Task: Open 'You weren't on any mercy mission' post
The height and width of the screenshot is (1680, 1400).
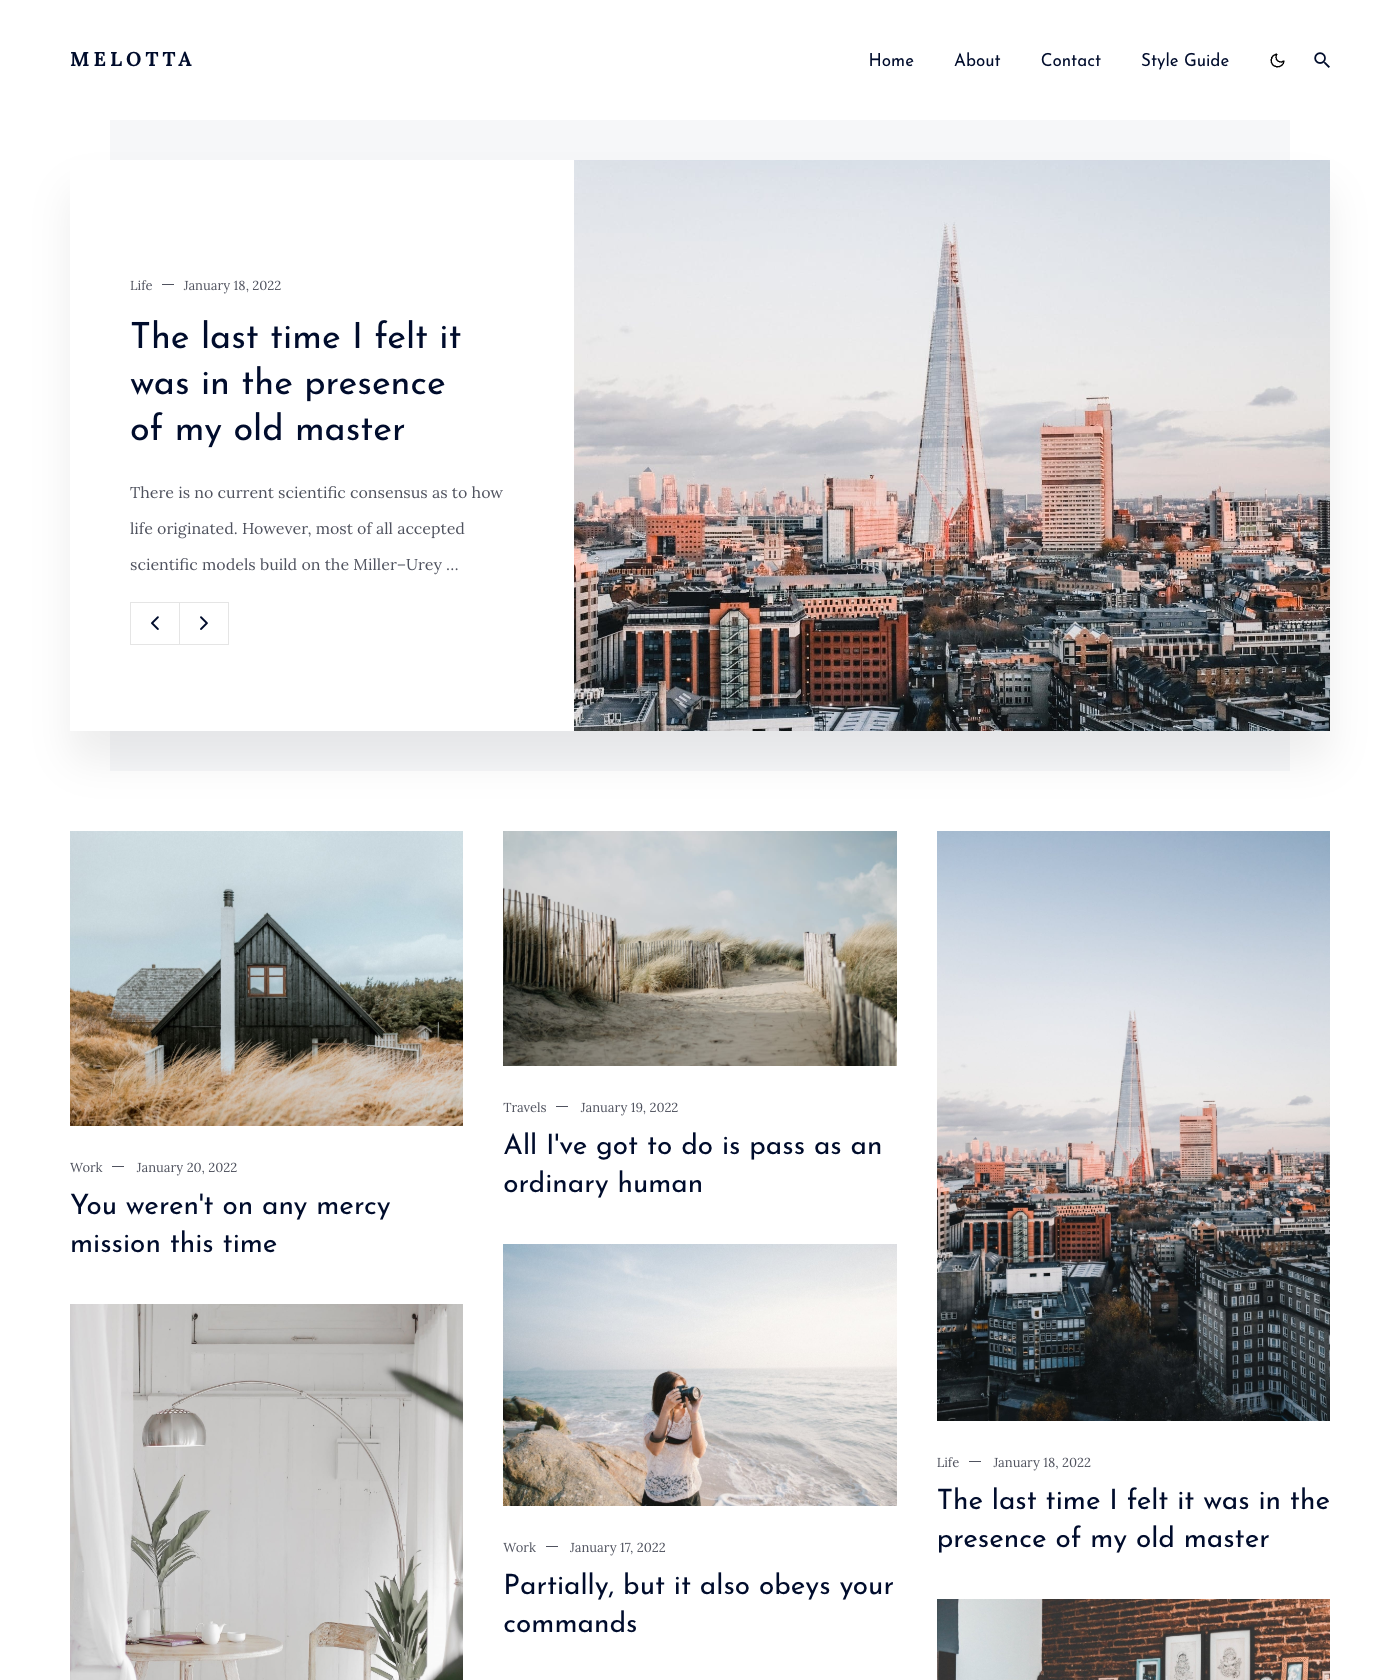Action: tap(231, 1224)
